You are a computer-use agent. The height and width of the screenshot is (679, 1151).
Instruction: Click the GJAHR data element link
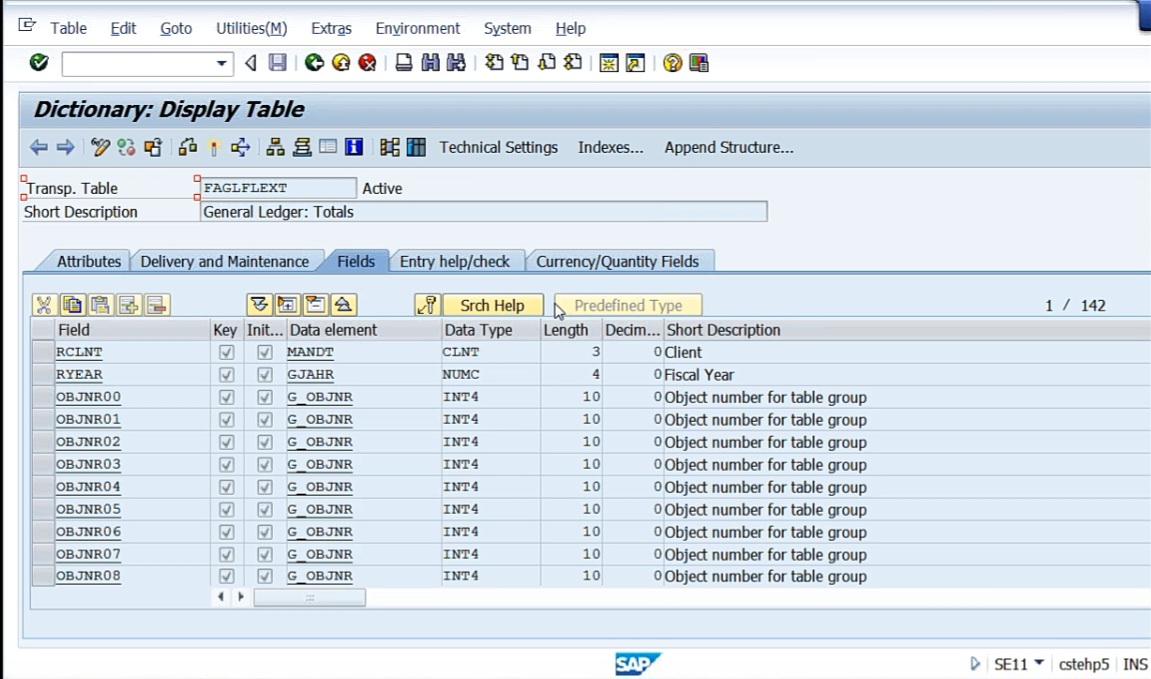point(310,374)
